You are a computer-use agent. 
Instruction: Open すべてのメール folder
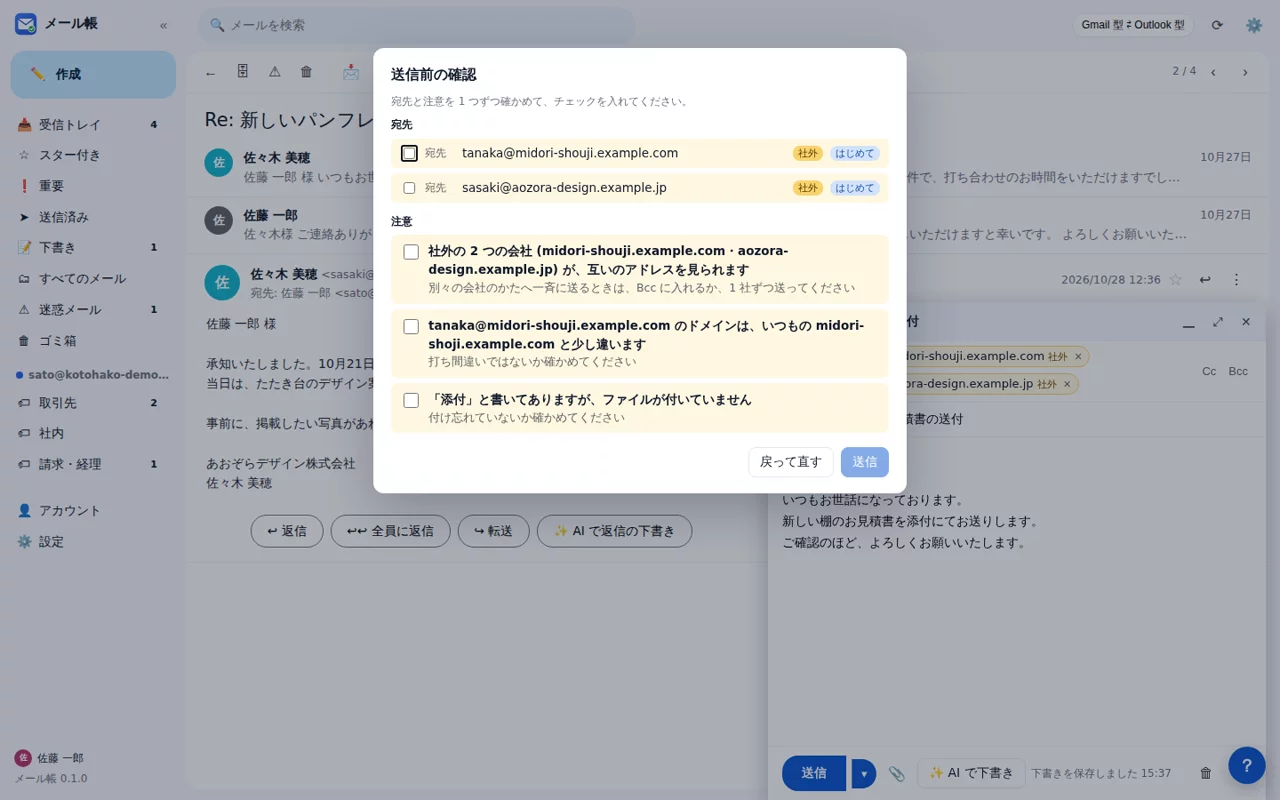93,279
